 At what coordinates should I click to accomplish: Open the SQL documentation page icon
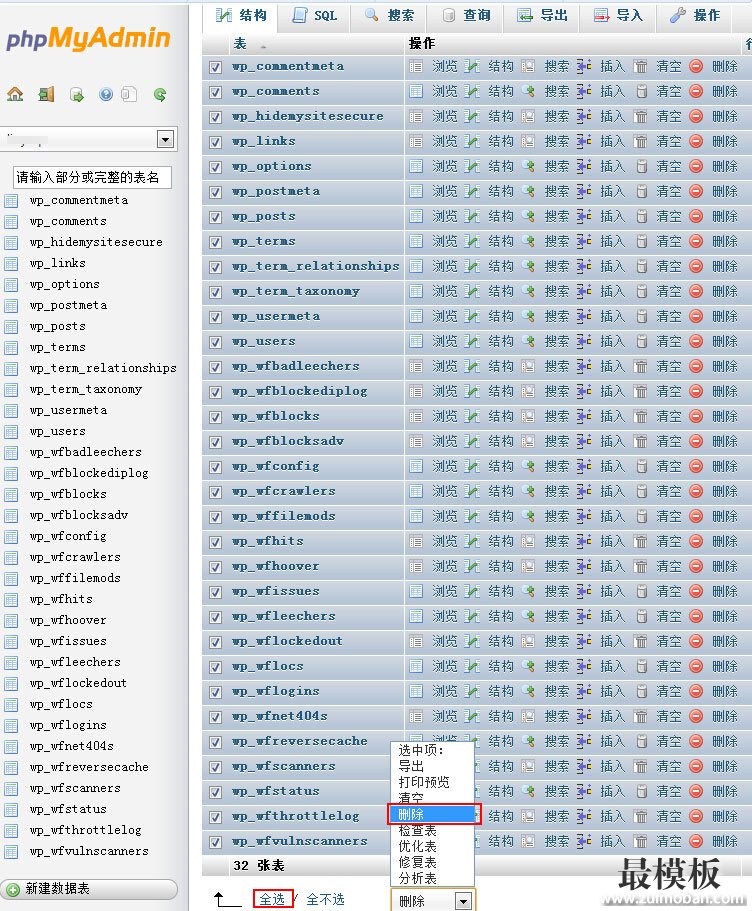tap(129, 94)
